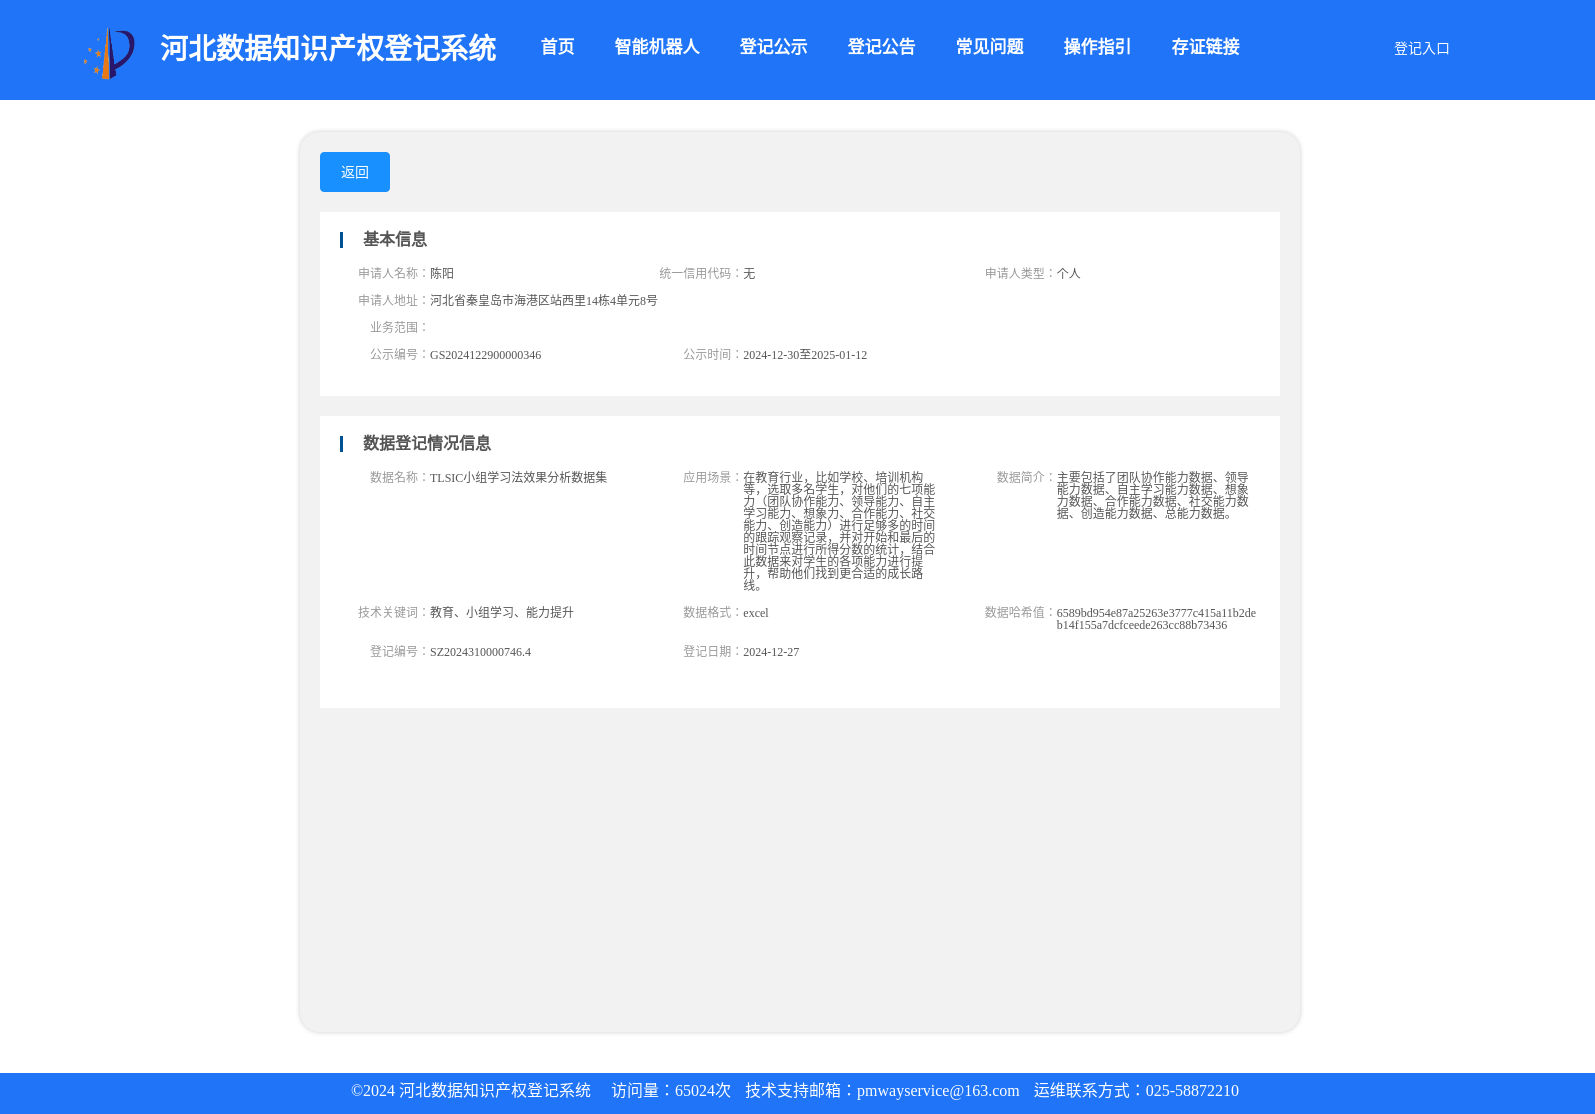The height and width of the screenshot is (1114, 1595).
Task: Select the applicant address text
Action: click(x=544, y=300)
